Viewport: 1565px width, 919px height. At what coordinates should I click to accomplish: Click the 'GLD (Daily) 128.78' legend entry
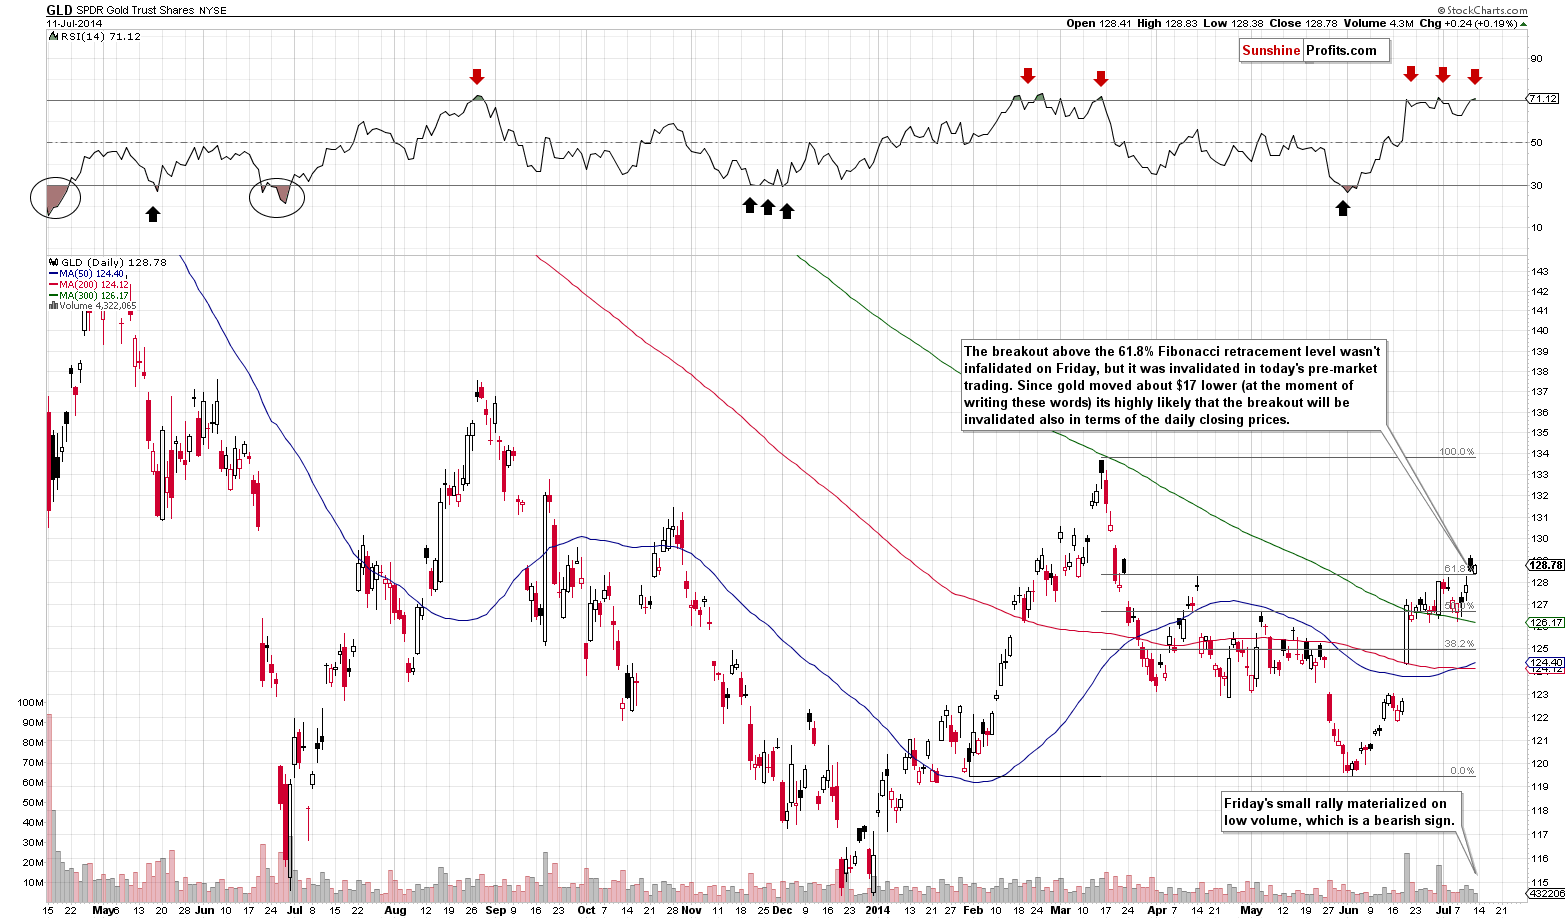tap(106, 262)
